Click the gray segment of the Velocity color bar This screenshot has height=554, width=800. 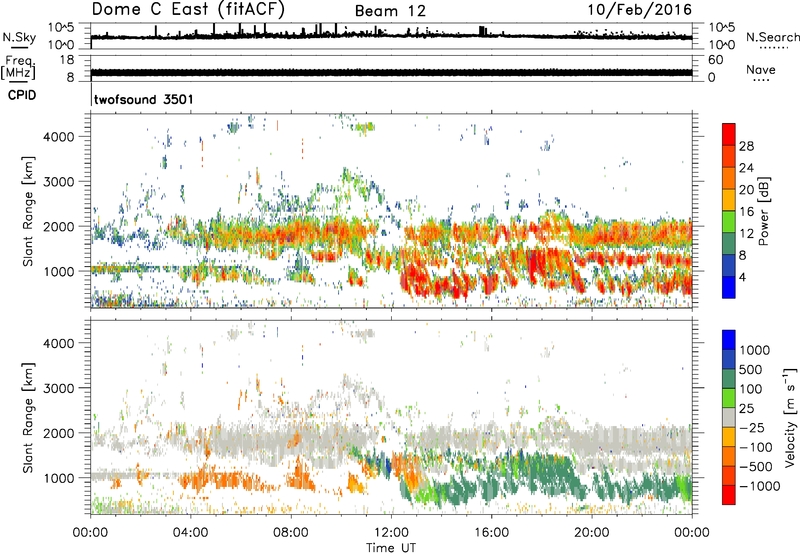coord(729,417)
